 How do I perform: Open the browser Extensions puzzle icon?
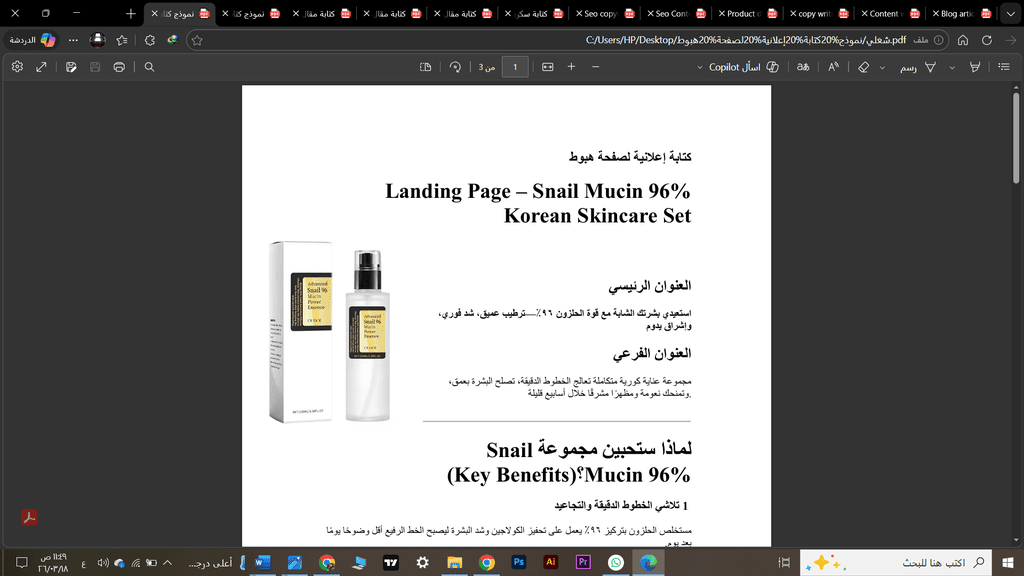(150, 40)
